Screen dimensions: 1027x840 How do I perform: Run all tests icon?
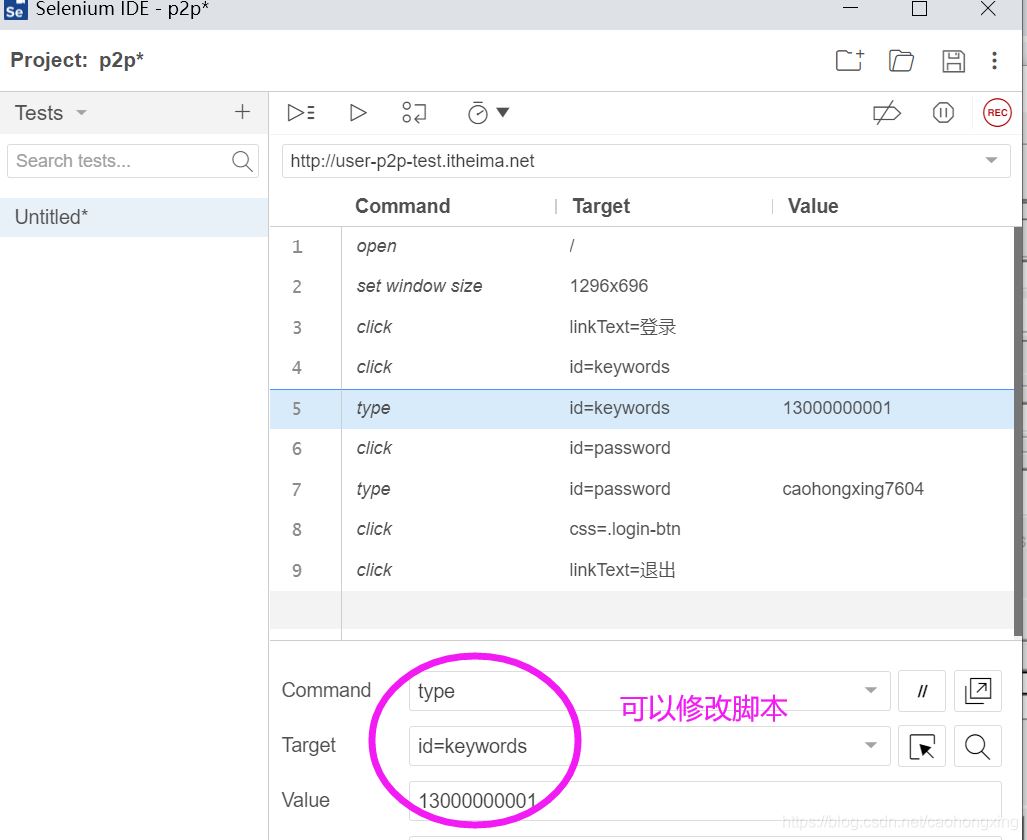point(301,113)
